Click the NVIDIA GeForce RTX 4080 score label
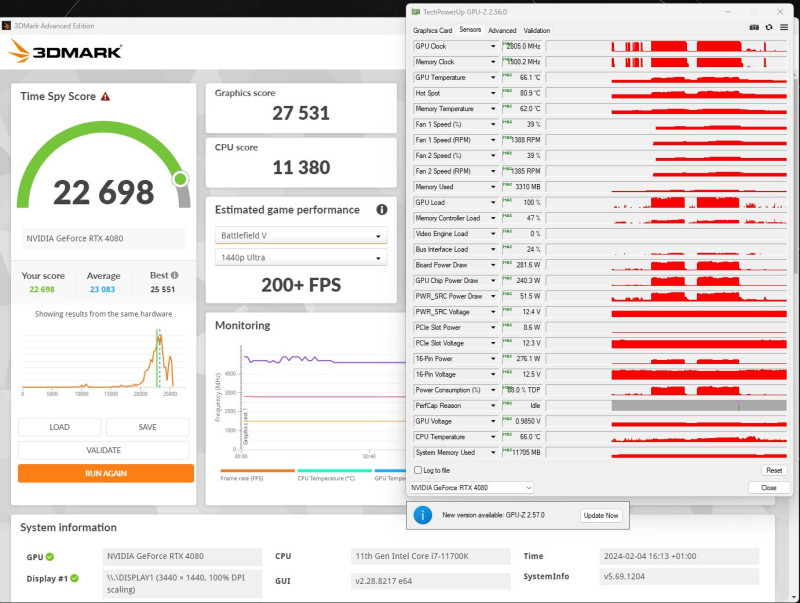The height and width of the screenshot is (603, 800). [104, 238]
